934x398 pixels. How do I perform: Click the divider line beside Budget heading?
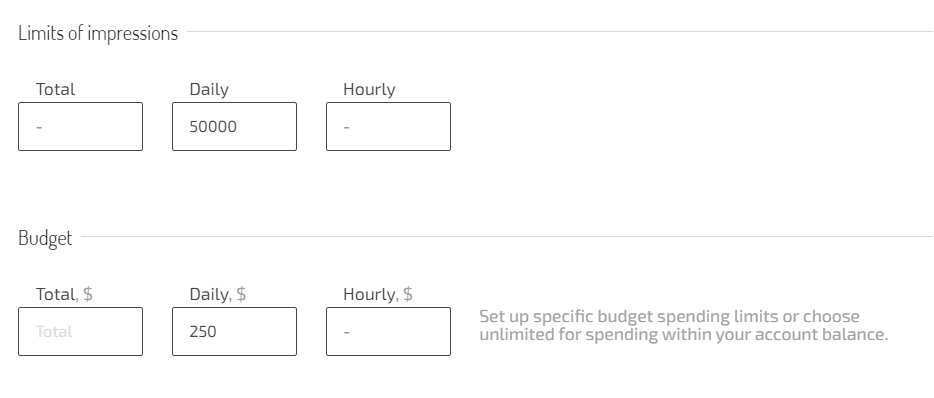(507, 237)
